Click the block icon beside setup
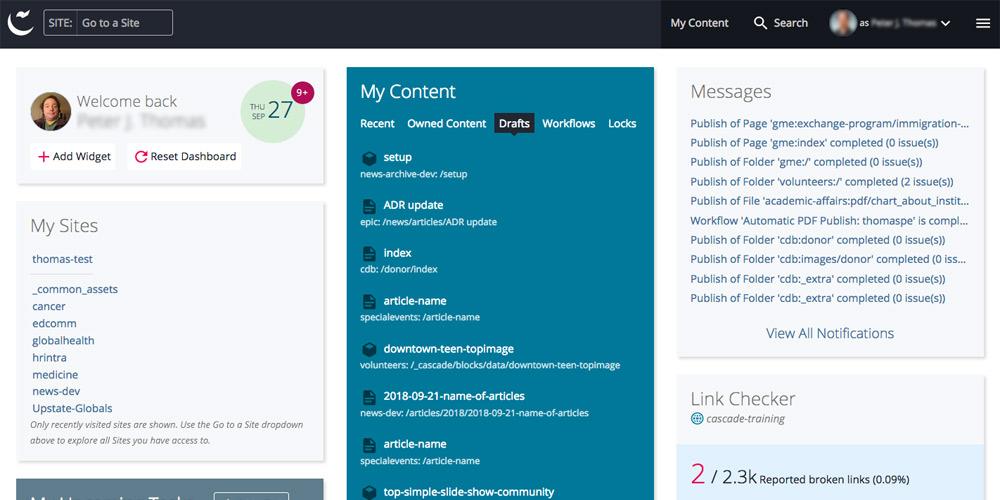Screen dimensions: 1000x500 click(x=369, y=158)
